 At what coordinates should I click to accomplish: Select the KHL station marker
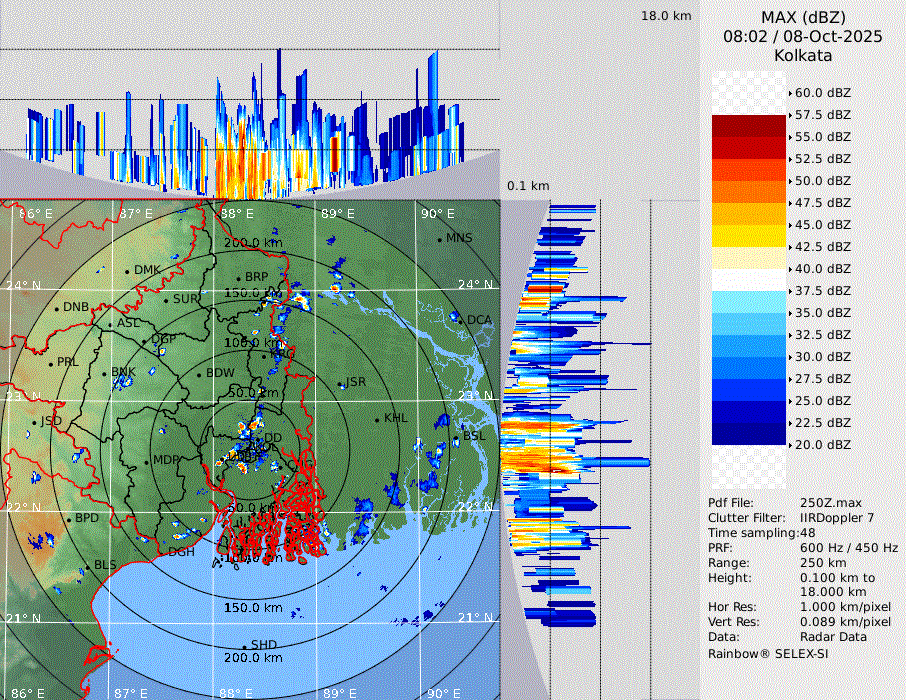pyautogui.click(x=377, y=419)
